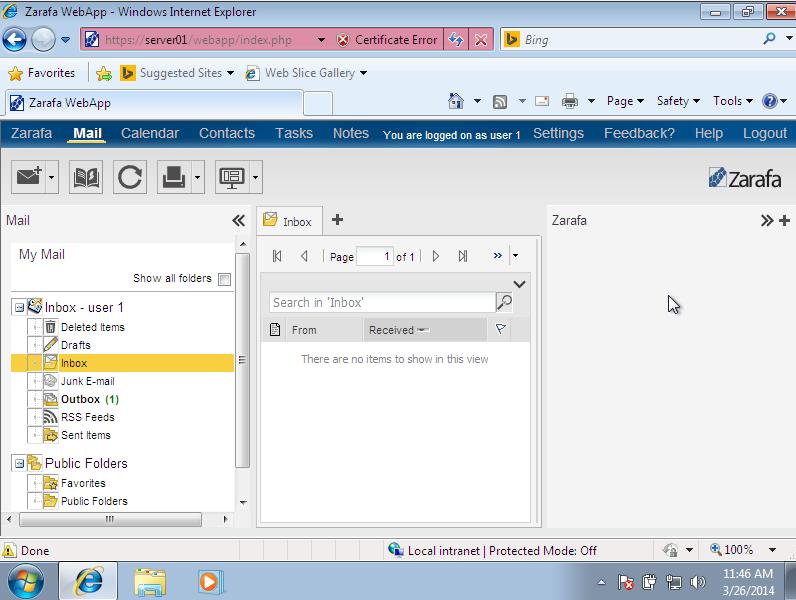Sort by the From column header

click(x=325, y=330)
